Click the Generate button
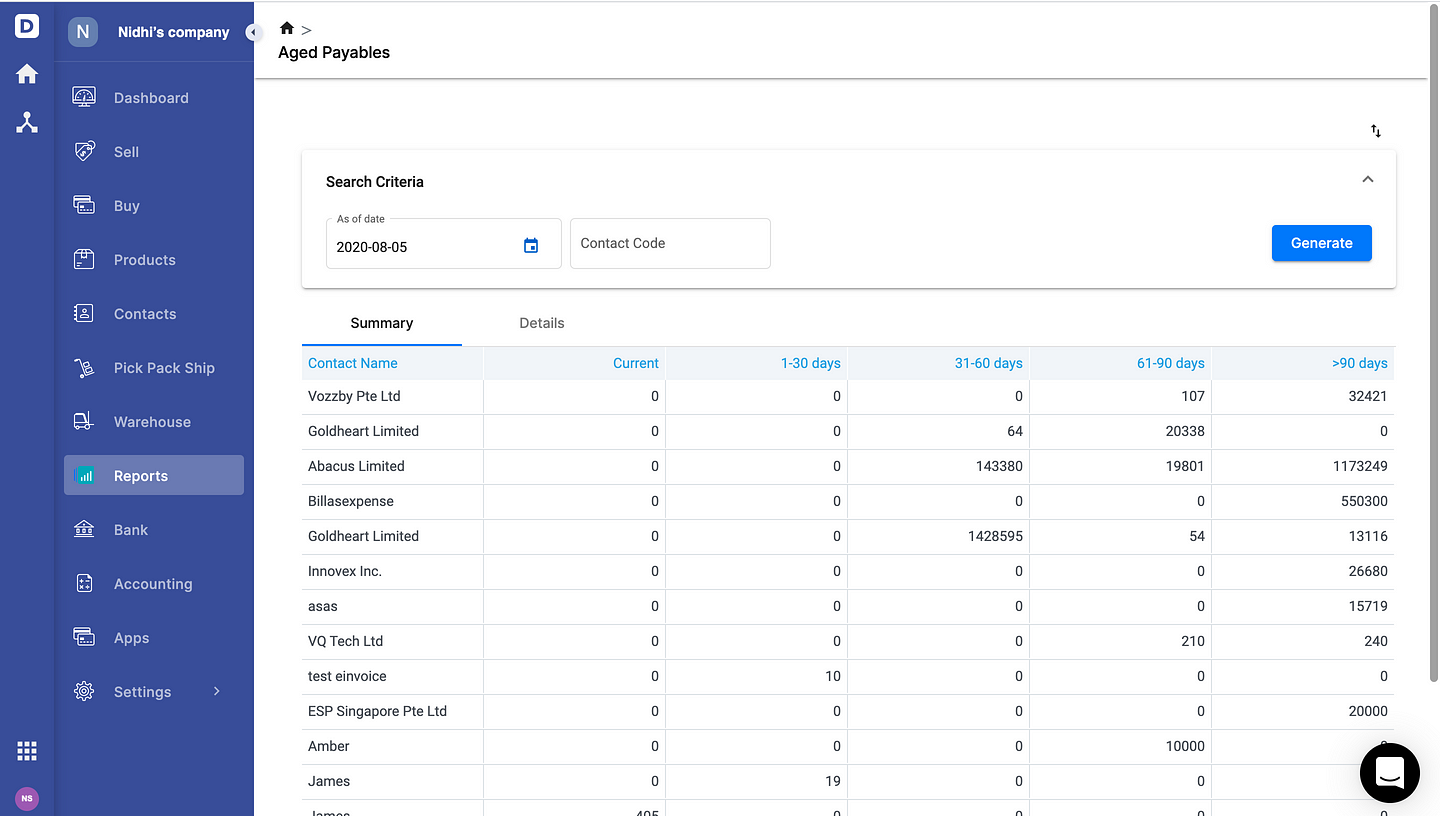Screen dimensions: 1440x816 pos(1322,243)
